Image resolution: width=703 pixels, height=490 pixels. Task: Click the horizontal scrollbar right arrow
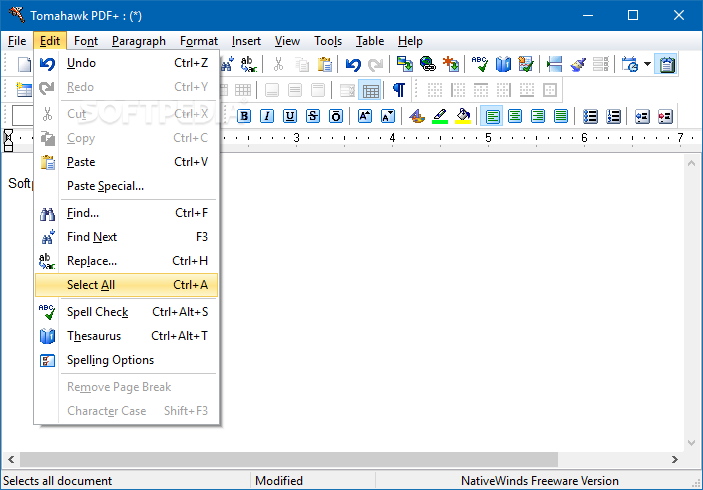[x=675, y=460]
